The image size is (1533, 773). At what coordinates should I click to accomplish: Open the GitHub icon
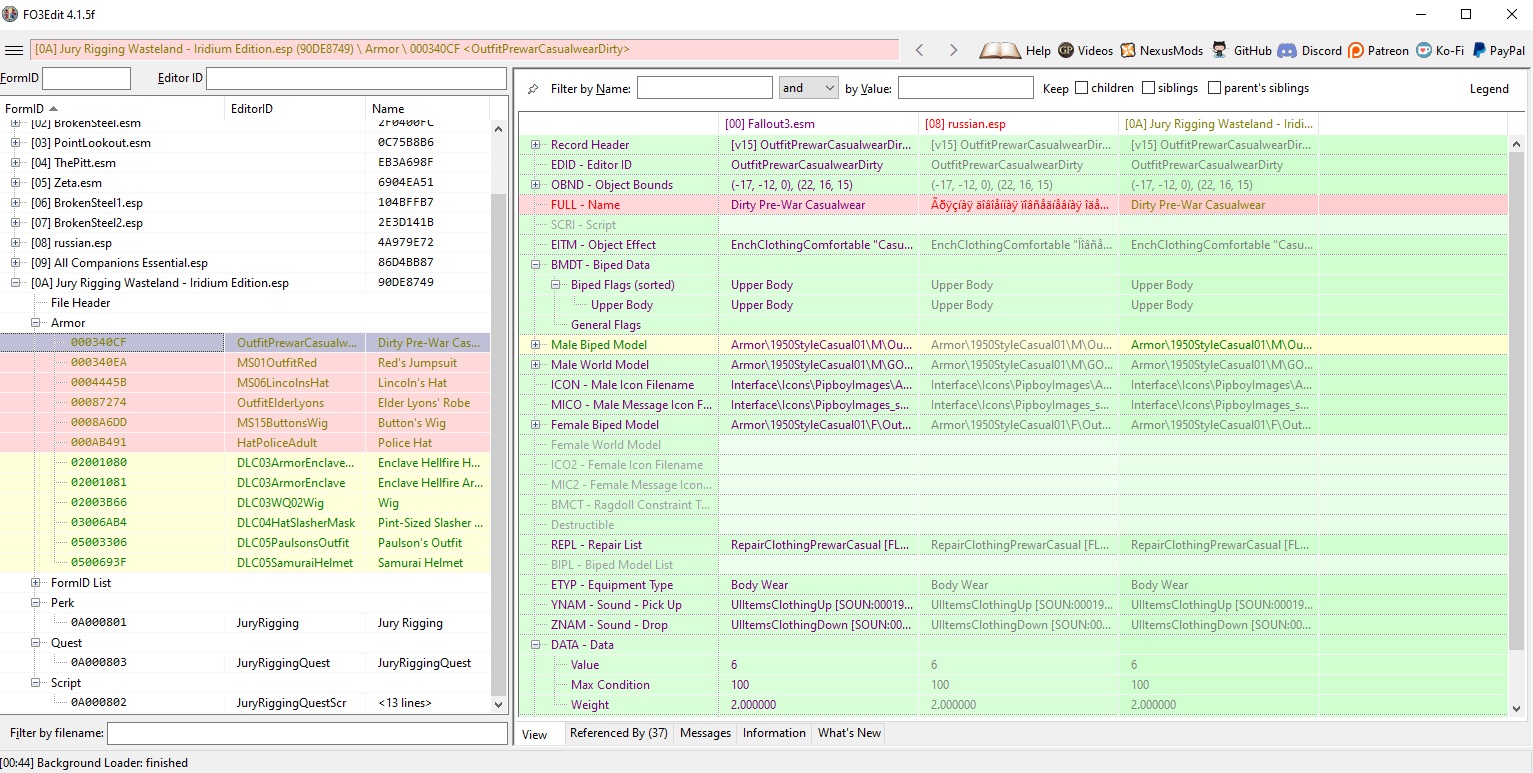pos(1220,50)
